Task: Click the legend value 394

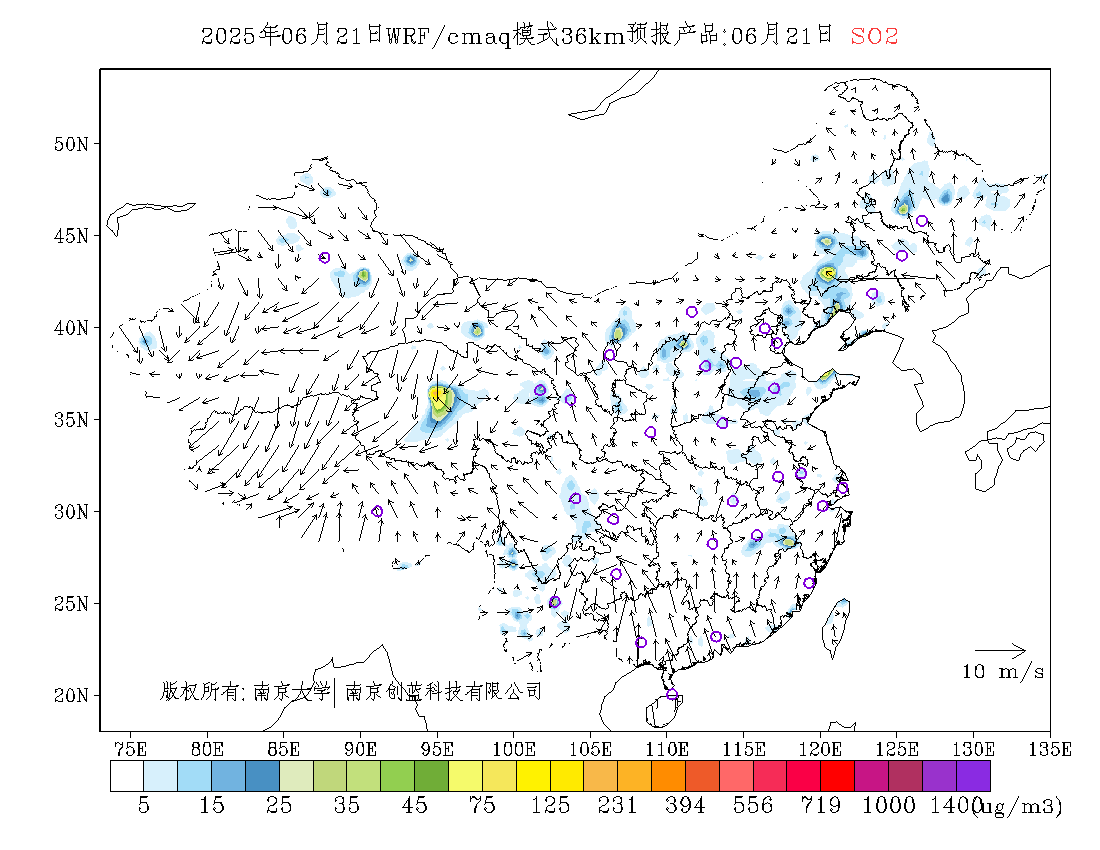Action: coord(685,805)
